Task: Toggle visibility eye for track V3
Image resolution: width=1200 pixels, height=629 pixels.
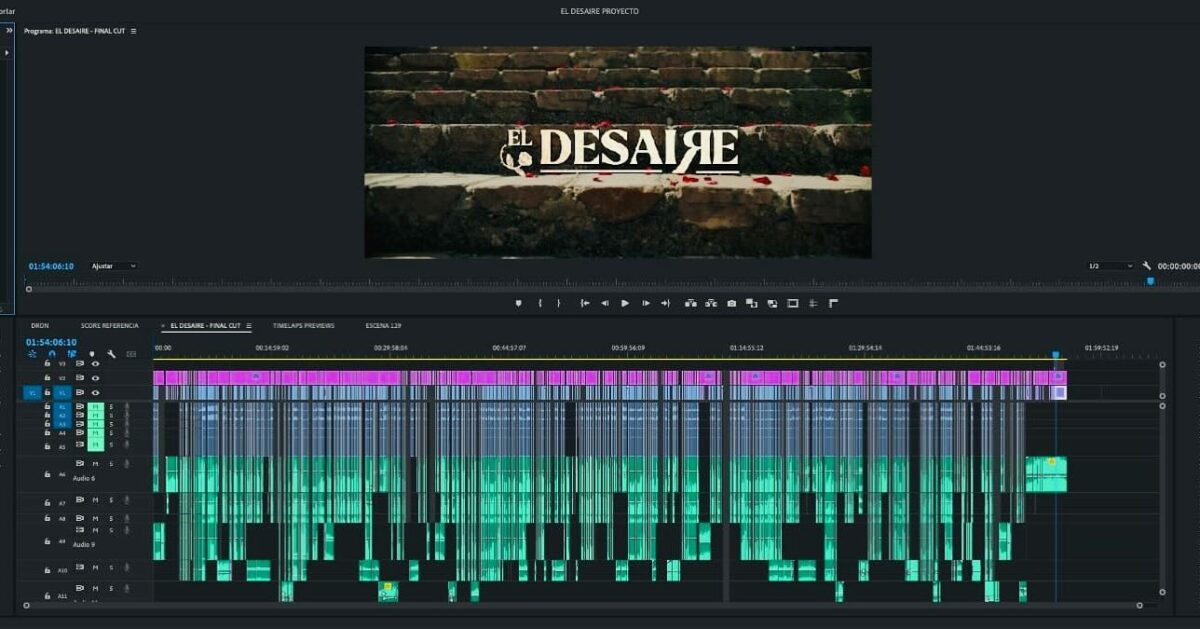Action: (x=96, y=364)
